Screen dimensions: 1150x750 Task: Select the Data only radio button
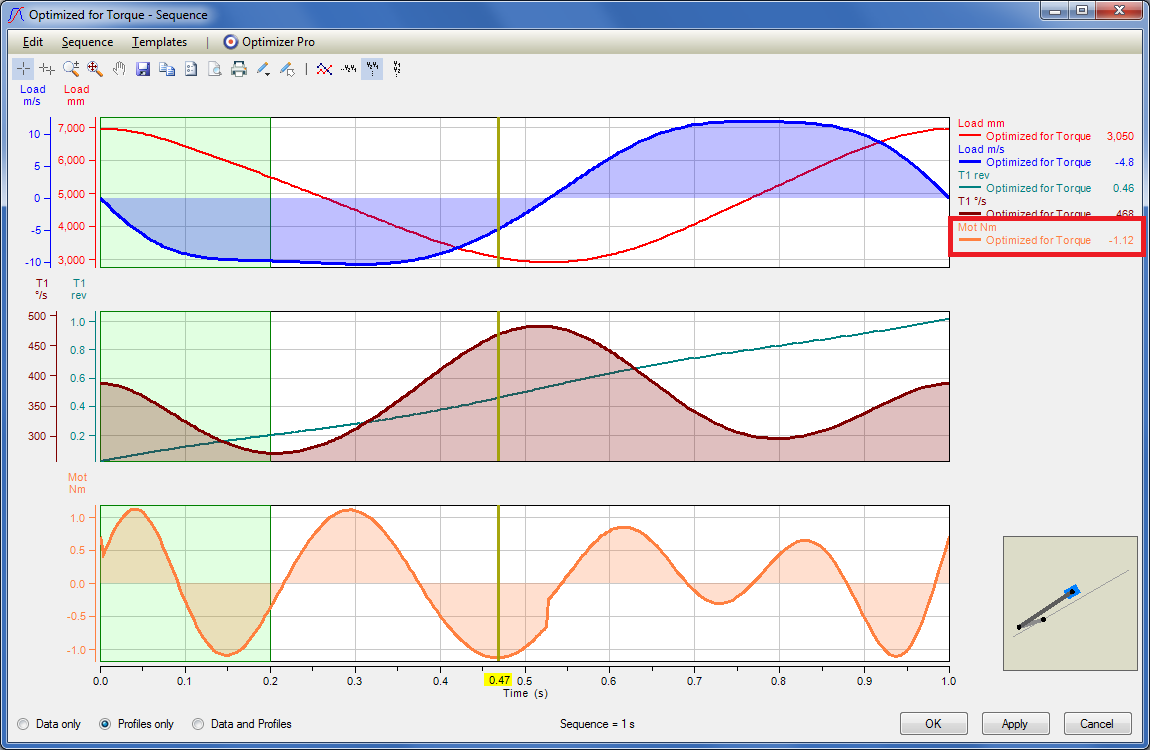(x=23, y=724)
